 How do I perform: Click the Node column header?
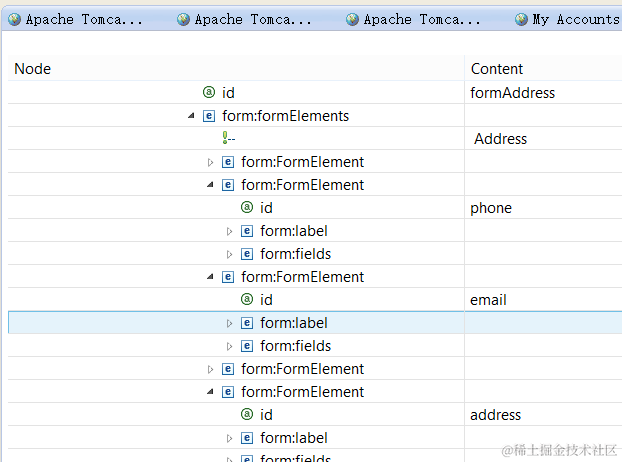[x=236, y=69]
